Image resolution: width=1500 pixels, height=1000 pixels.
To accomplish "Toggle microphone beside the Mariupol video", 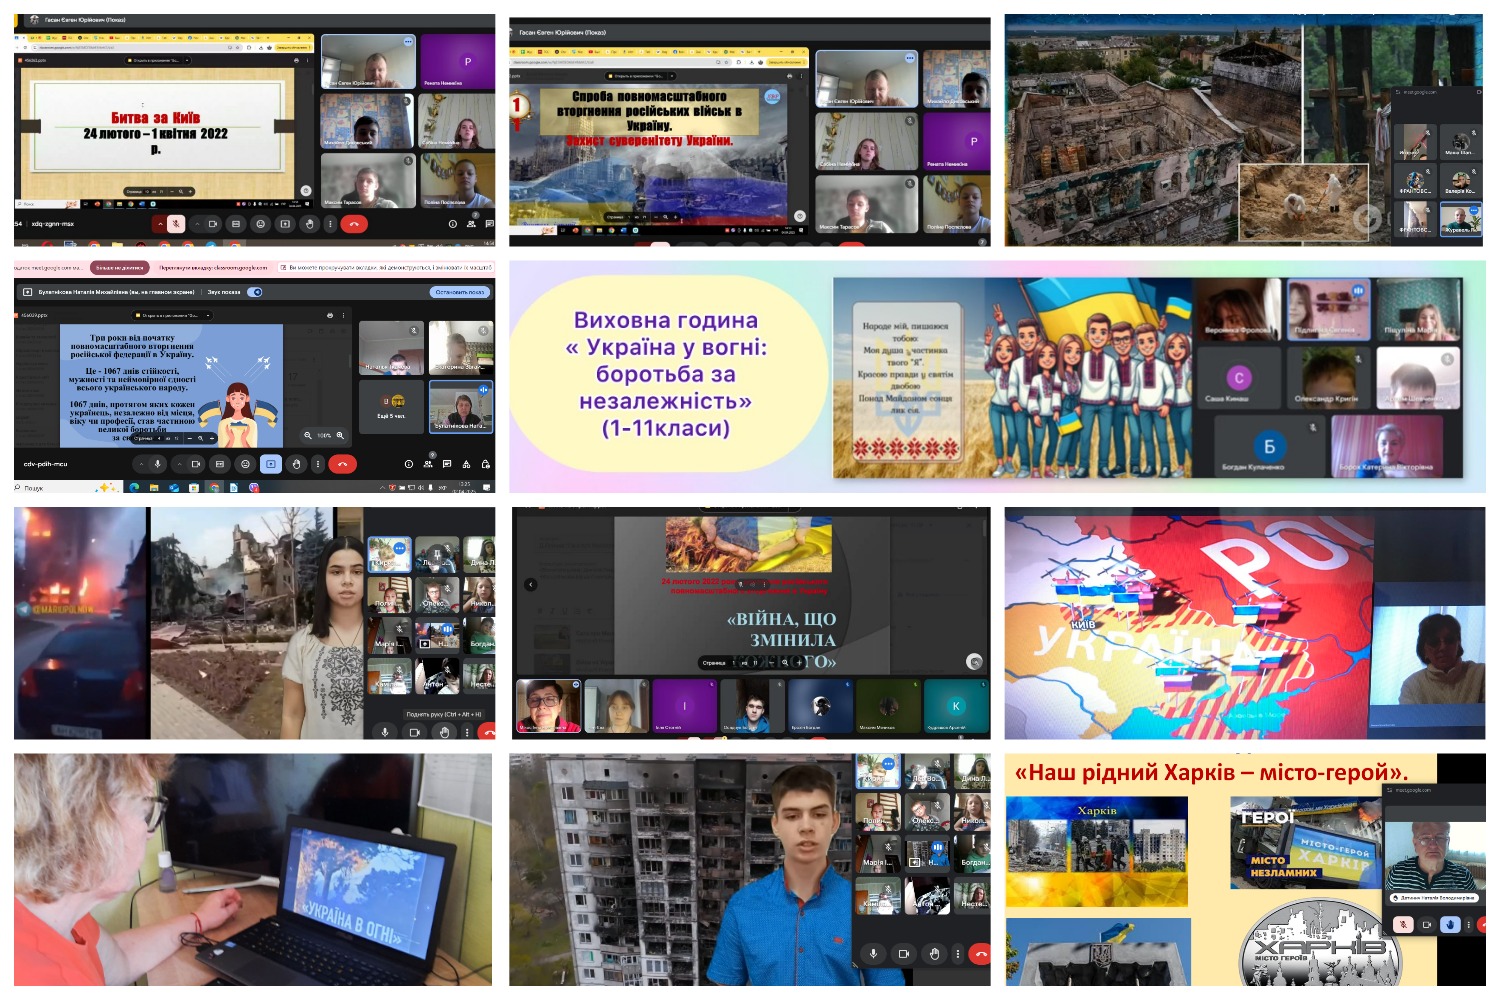I will coord(385,732).
